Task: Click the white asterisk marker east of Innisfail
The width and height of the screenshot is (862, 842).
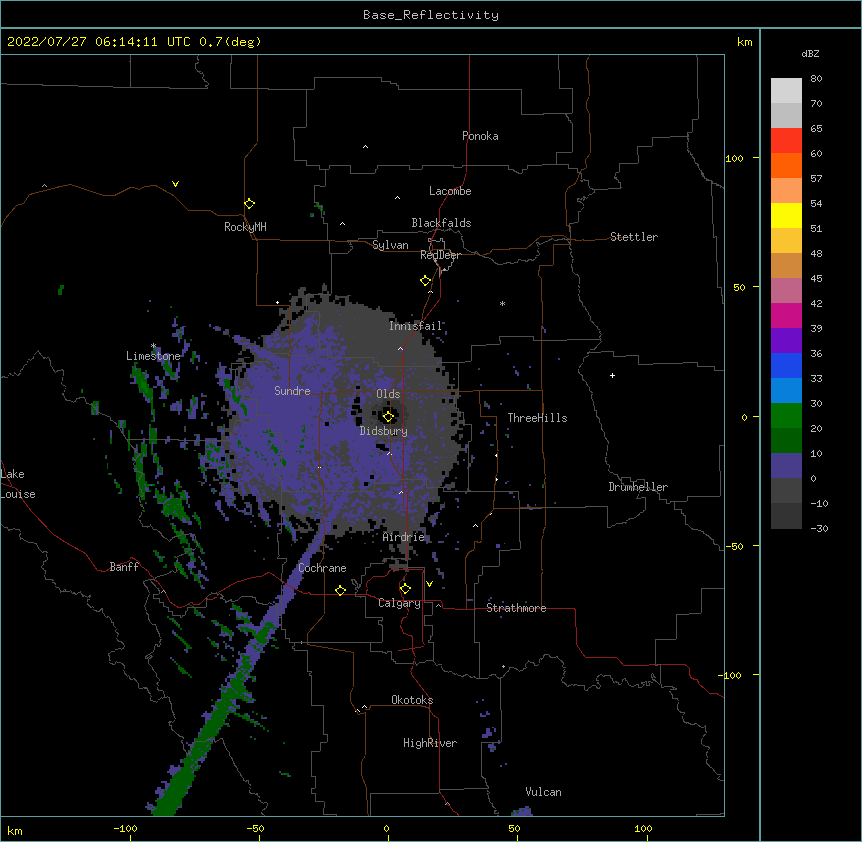Action: [502, 303]
